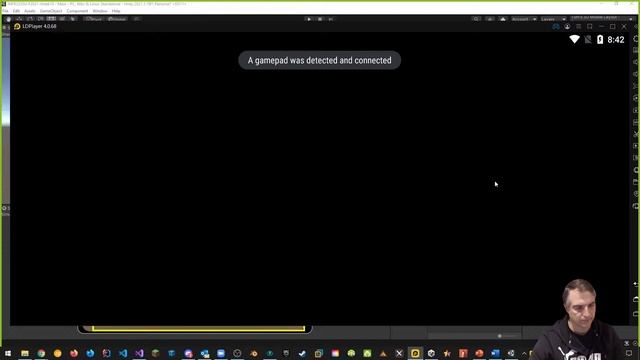Click Unity's icon size slider handle
The height and width of the screenshot is (360, 640).
coord(500,336)
